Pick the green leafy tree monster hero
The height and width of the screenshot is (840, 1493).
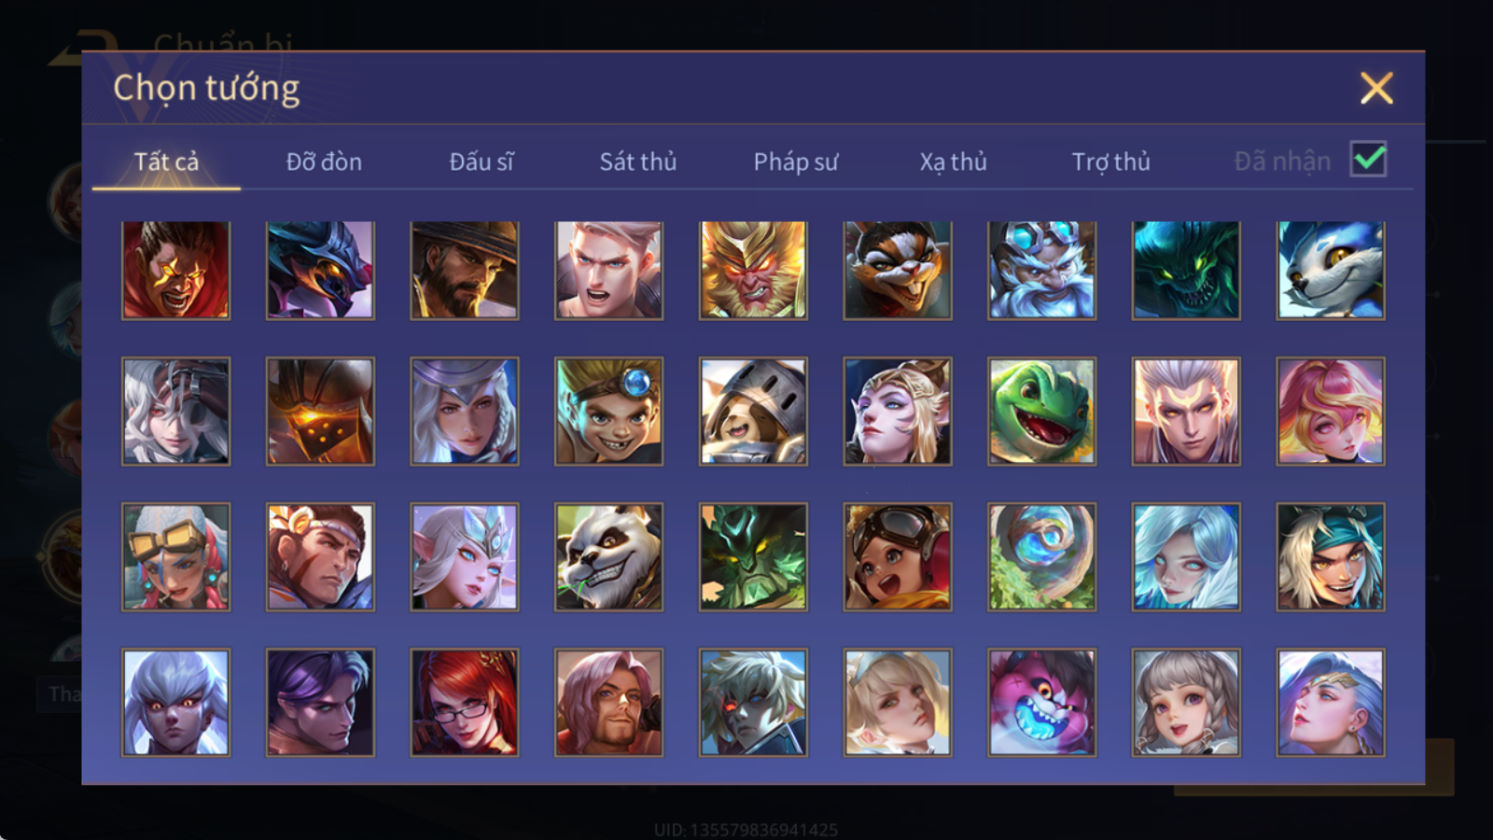point(753,557)
